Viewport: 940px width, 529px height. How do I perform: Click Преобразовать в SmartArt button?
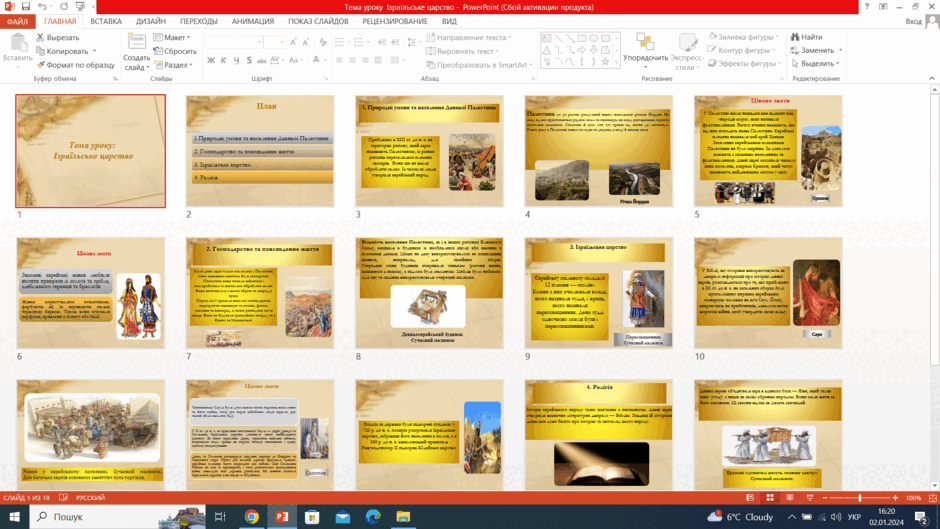(x=478, y=65)
